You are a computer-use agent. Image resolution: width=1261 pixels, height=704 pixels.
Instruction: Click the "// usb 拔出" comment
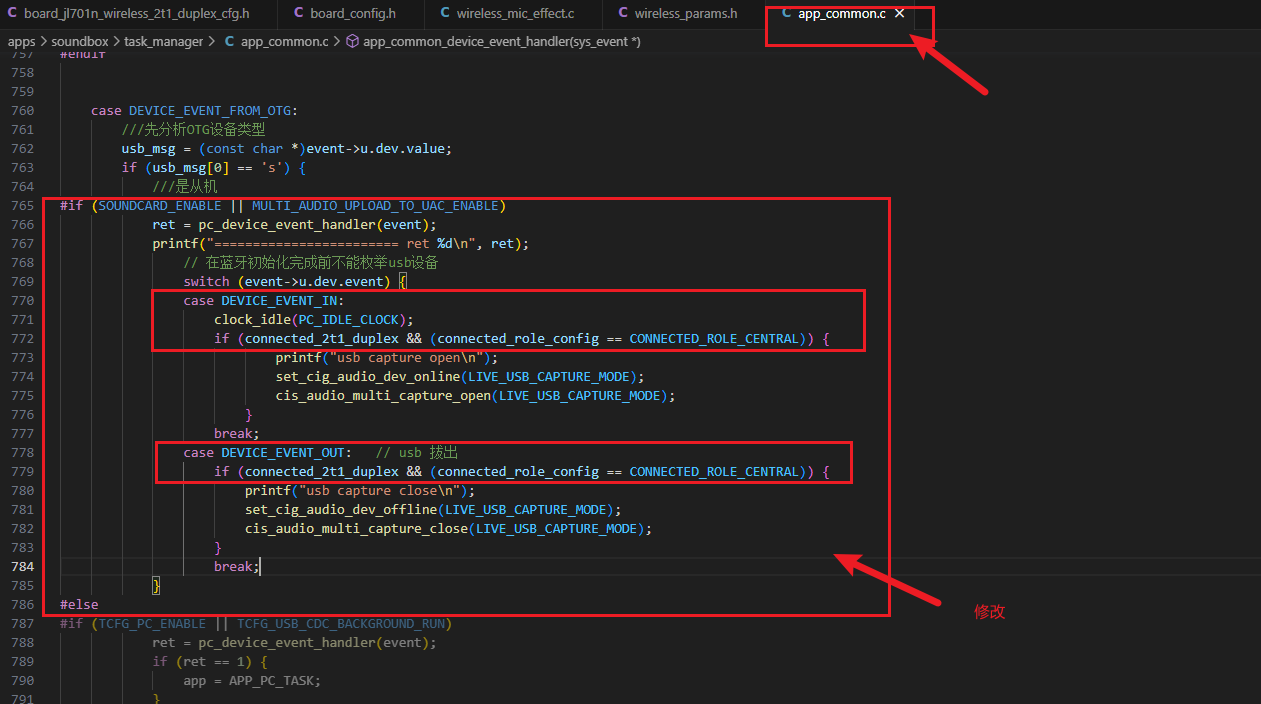coord(417,453)
